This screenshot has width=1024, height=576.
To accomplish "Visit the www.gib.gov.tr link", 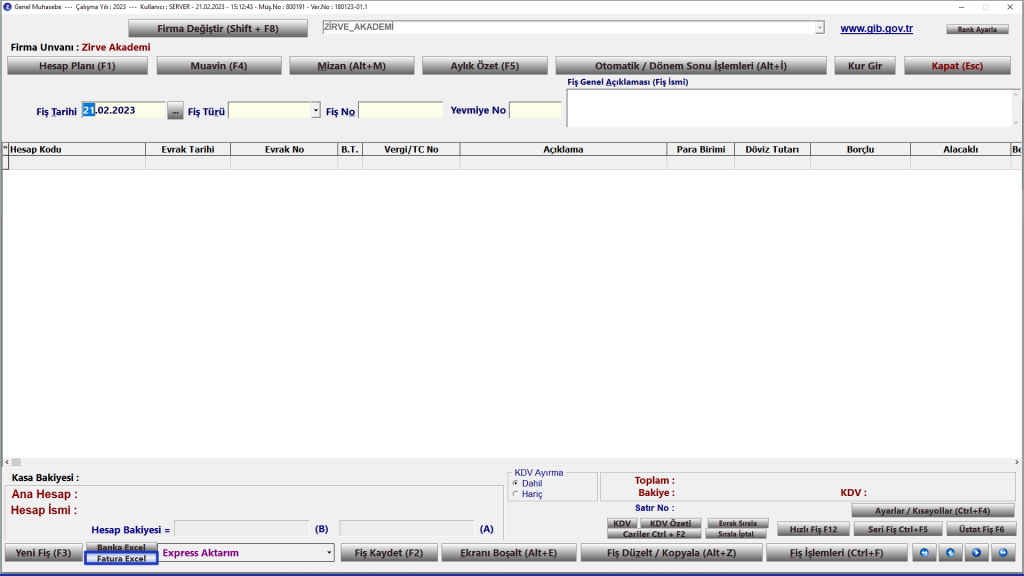I will coord(876,28).
